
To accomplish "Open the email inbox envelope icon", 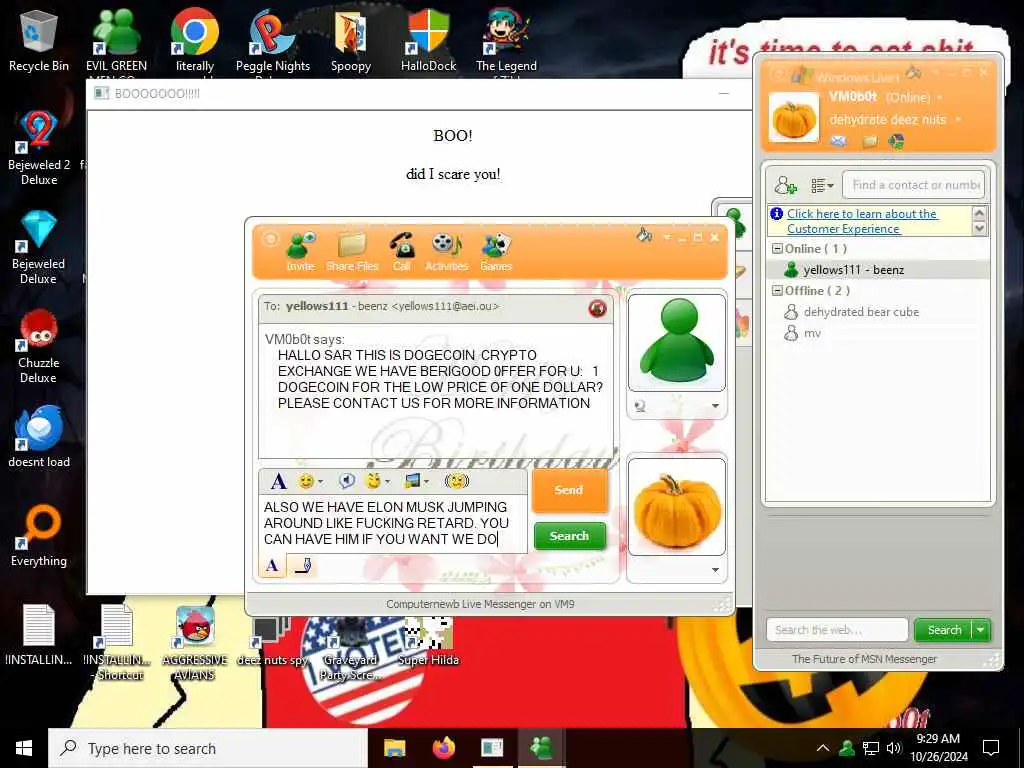I will click(839, 141).
